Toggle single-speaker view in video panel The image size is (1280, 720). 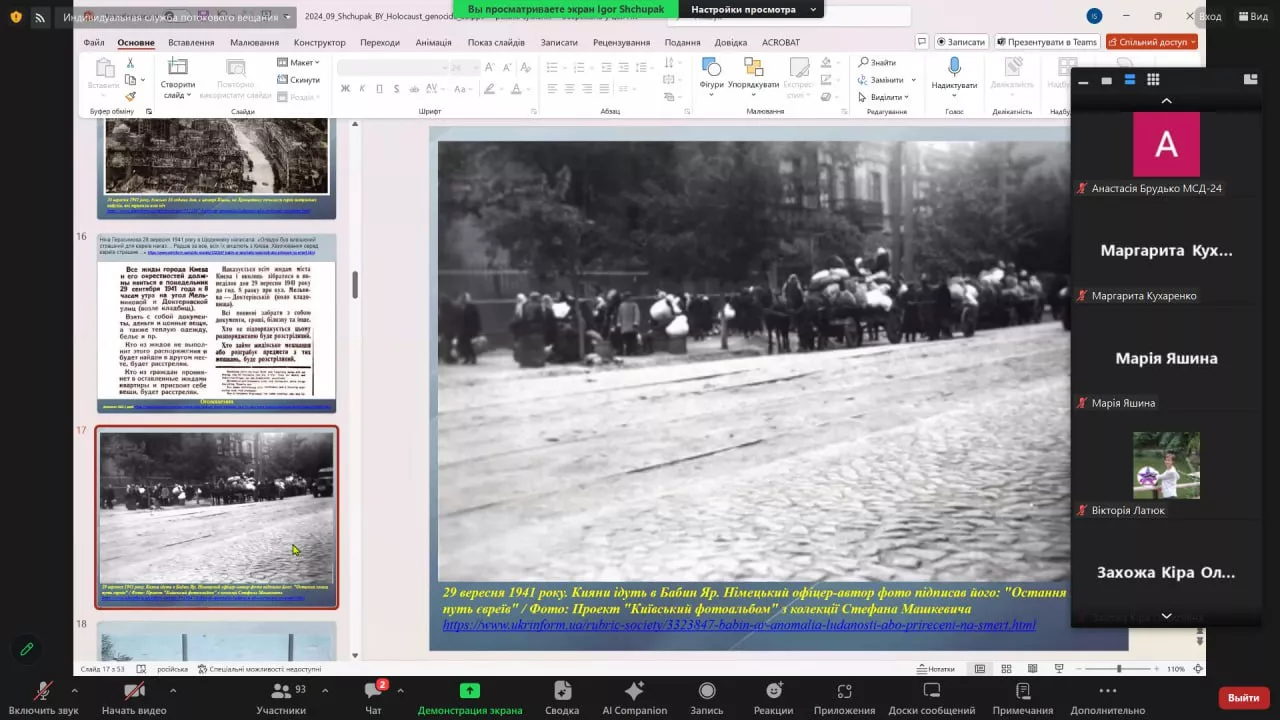pyautogui.click(x=1107, y=80)
